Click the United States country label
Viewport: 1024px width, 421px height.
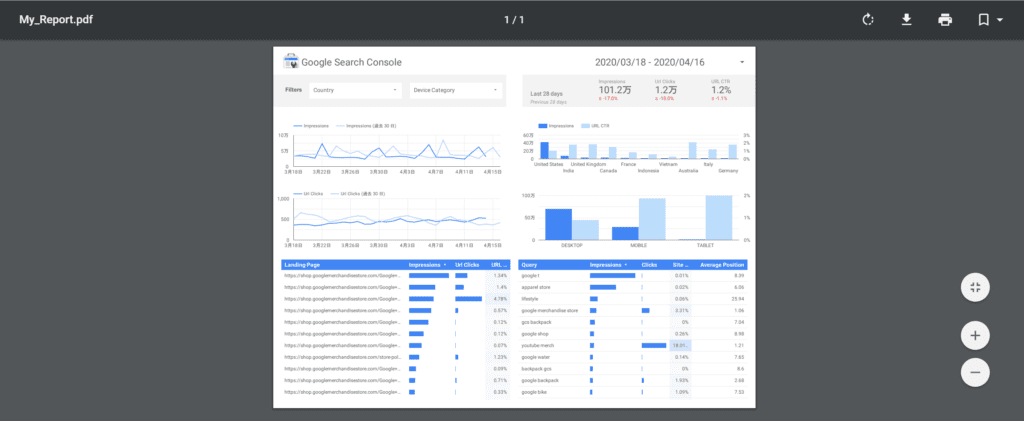pyautogui.click(x=548, y=164)
